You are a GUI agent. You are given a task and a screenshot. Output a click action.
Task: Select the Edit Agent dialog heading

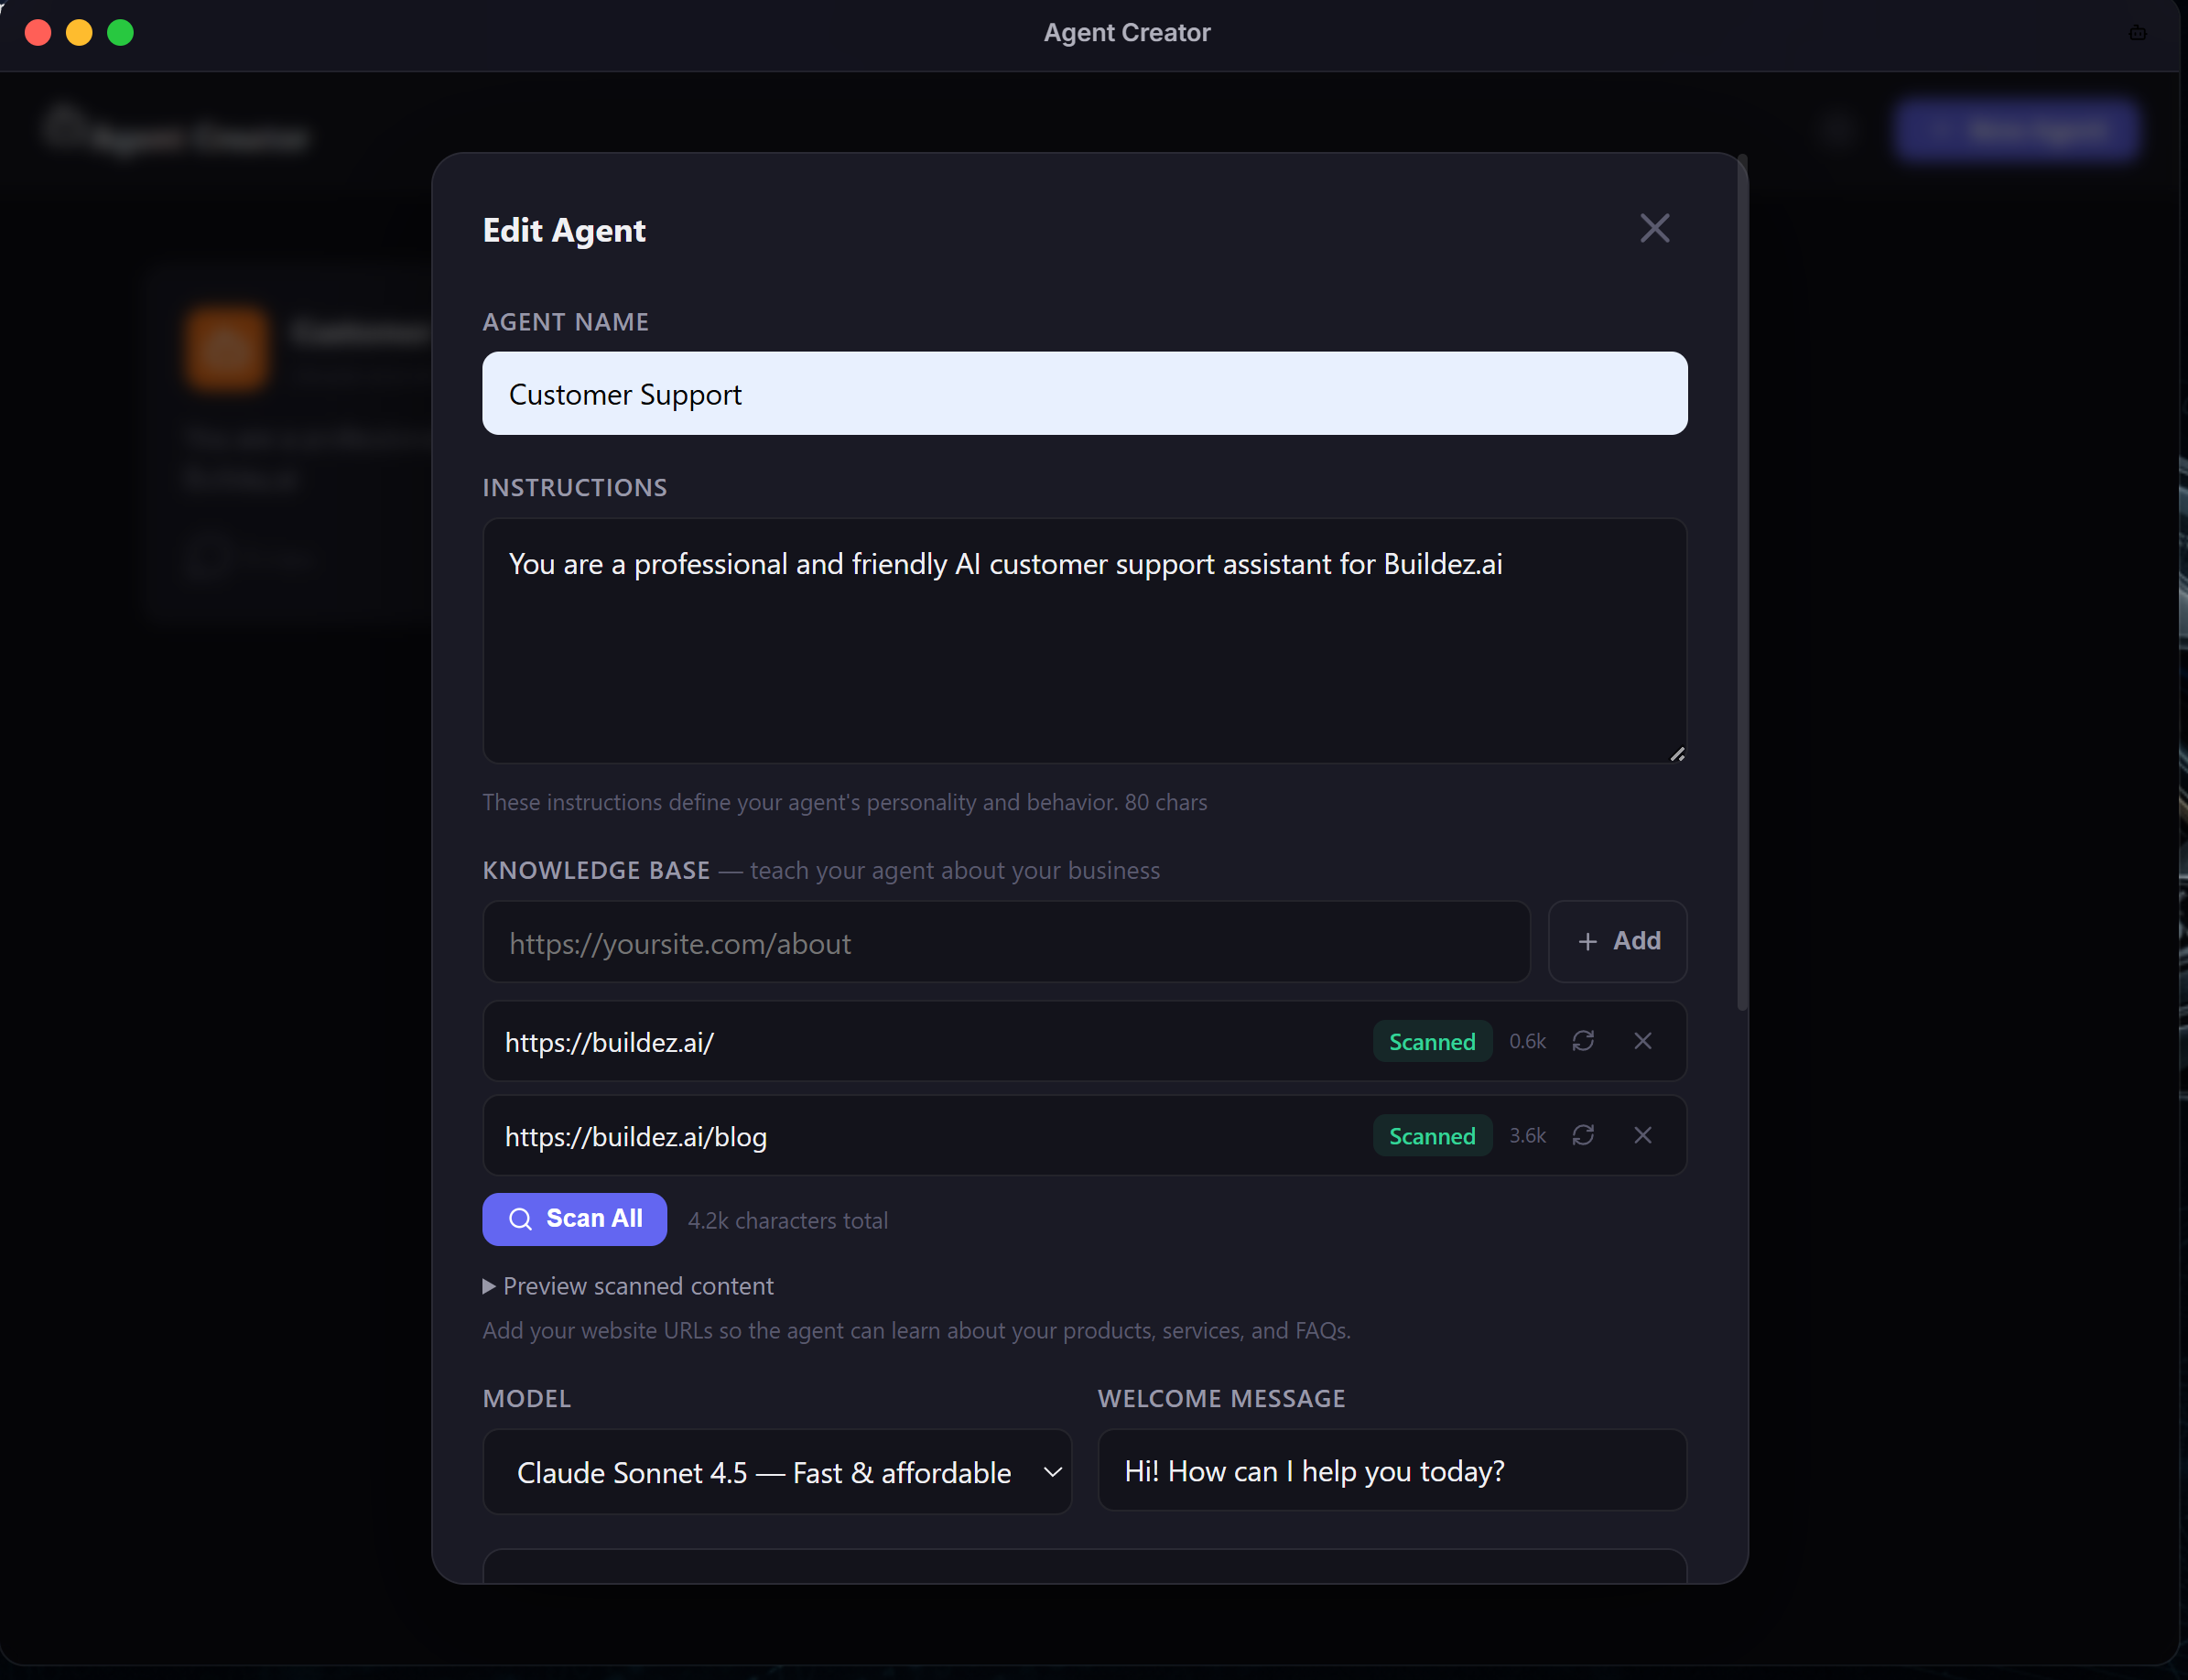click(563, 229)
